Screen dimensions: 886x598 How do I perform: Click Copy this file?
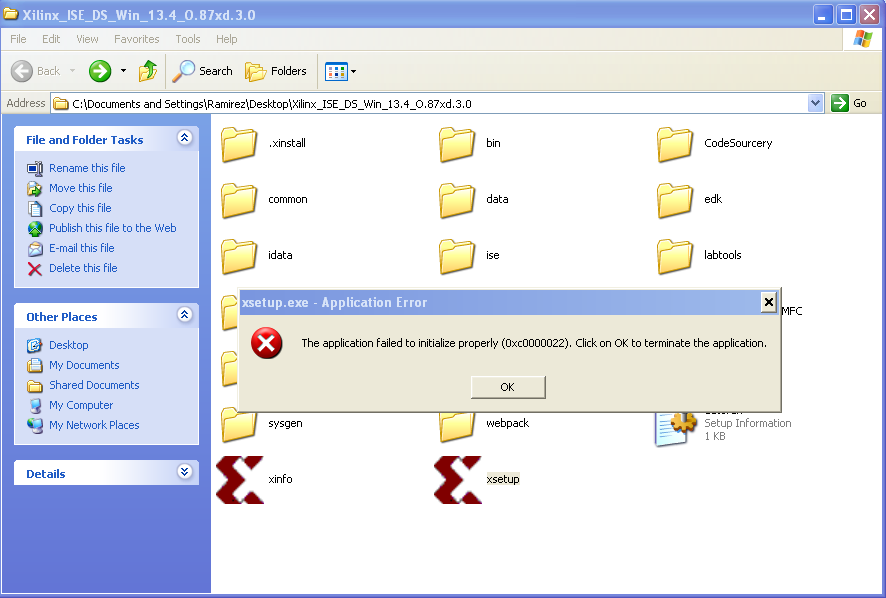tap(80, 208)
